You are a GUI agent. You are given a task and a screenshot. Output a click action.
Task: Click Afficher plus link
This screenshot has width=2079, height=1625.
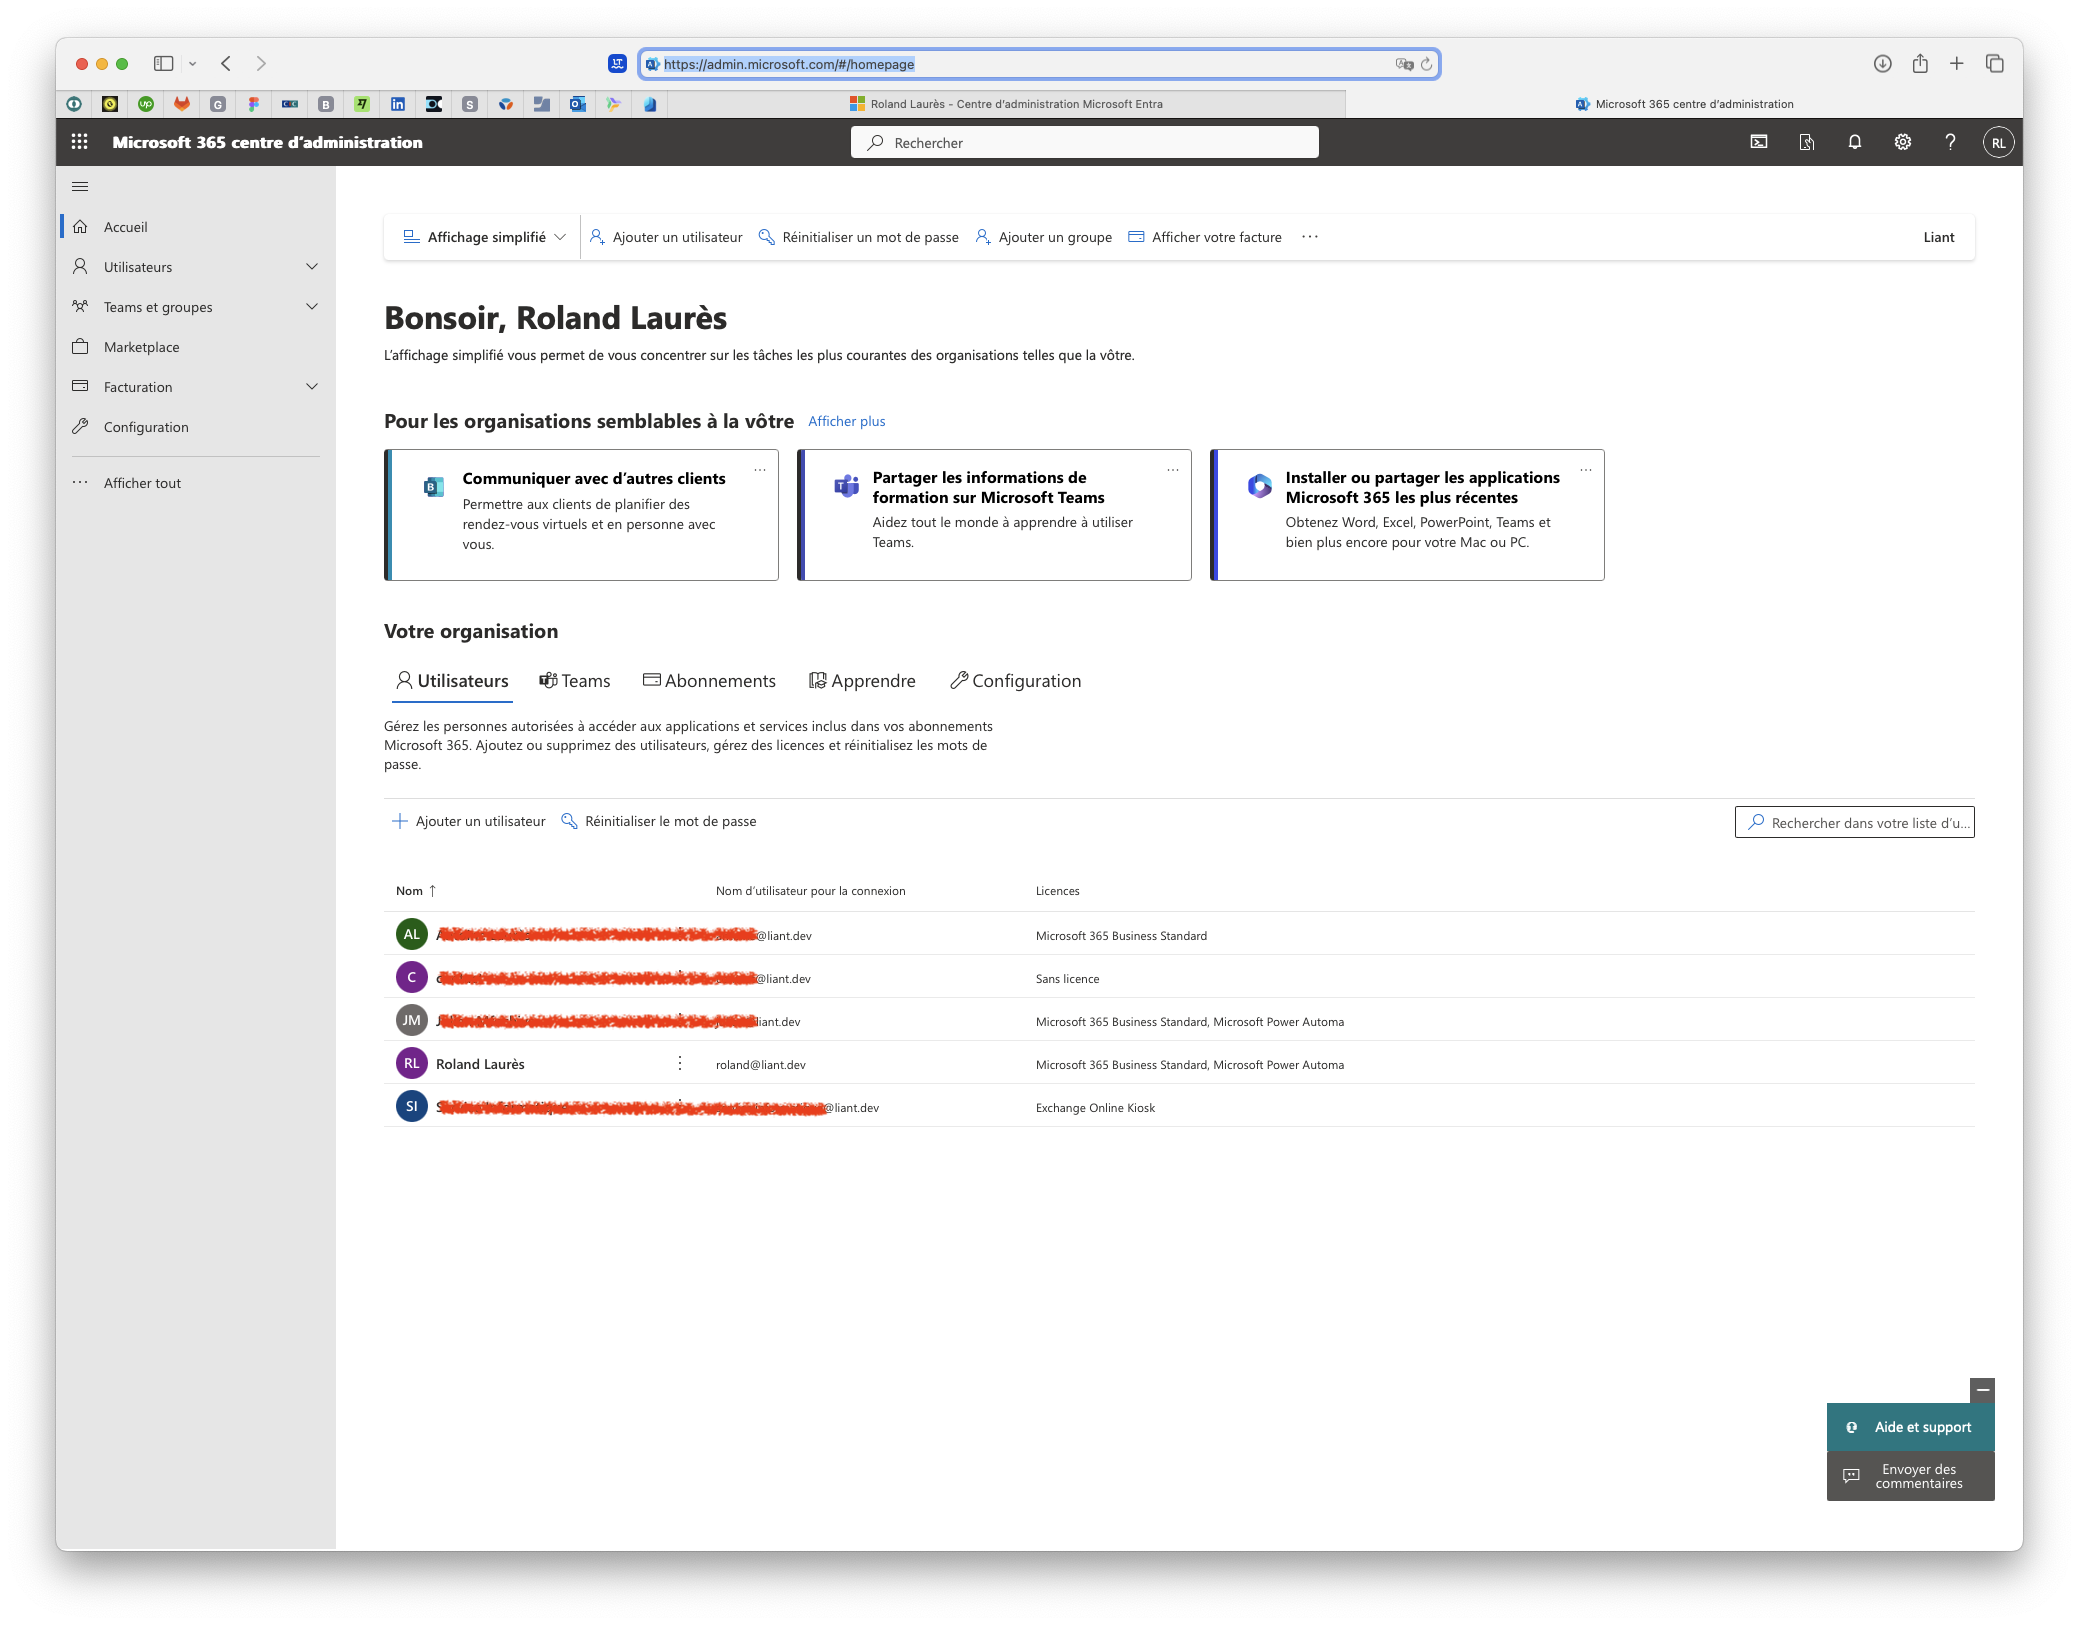(847, 421)
